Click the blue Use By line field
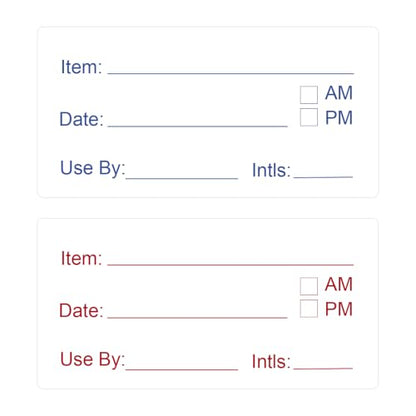Image resolution: width=416 pixels, height=416 pixels. pos(182,178)
